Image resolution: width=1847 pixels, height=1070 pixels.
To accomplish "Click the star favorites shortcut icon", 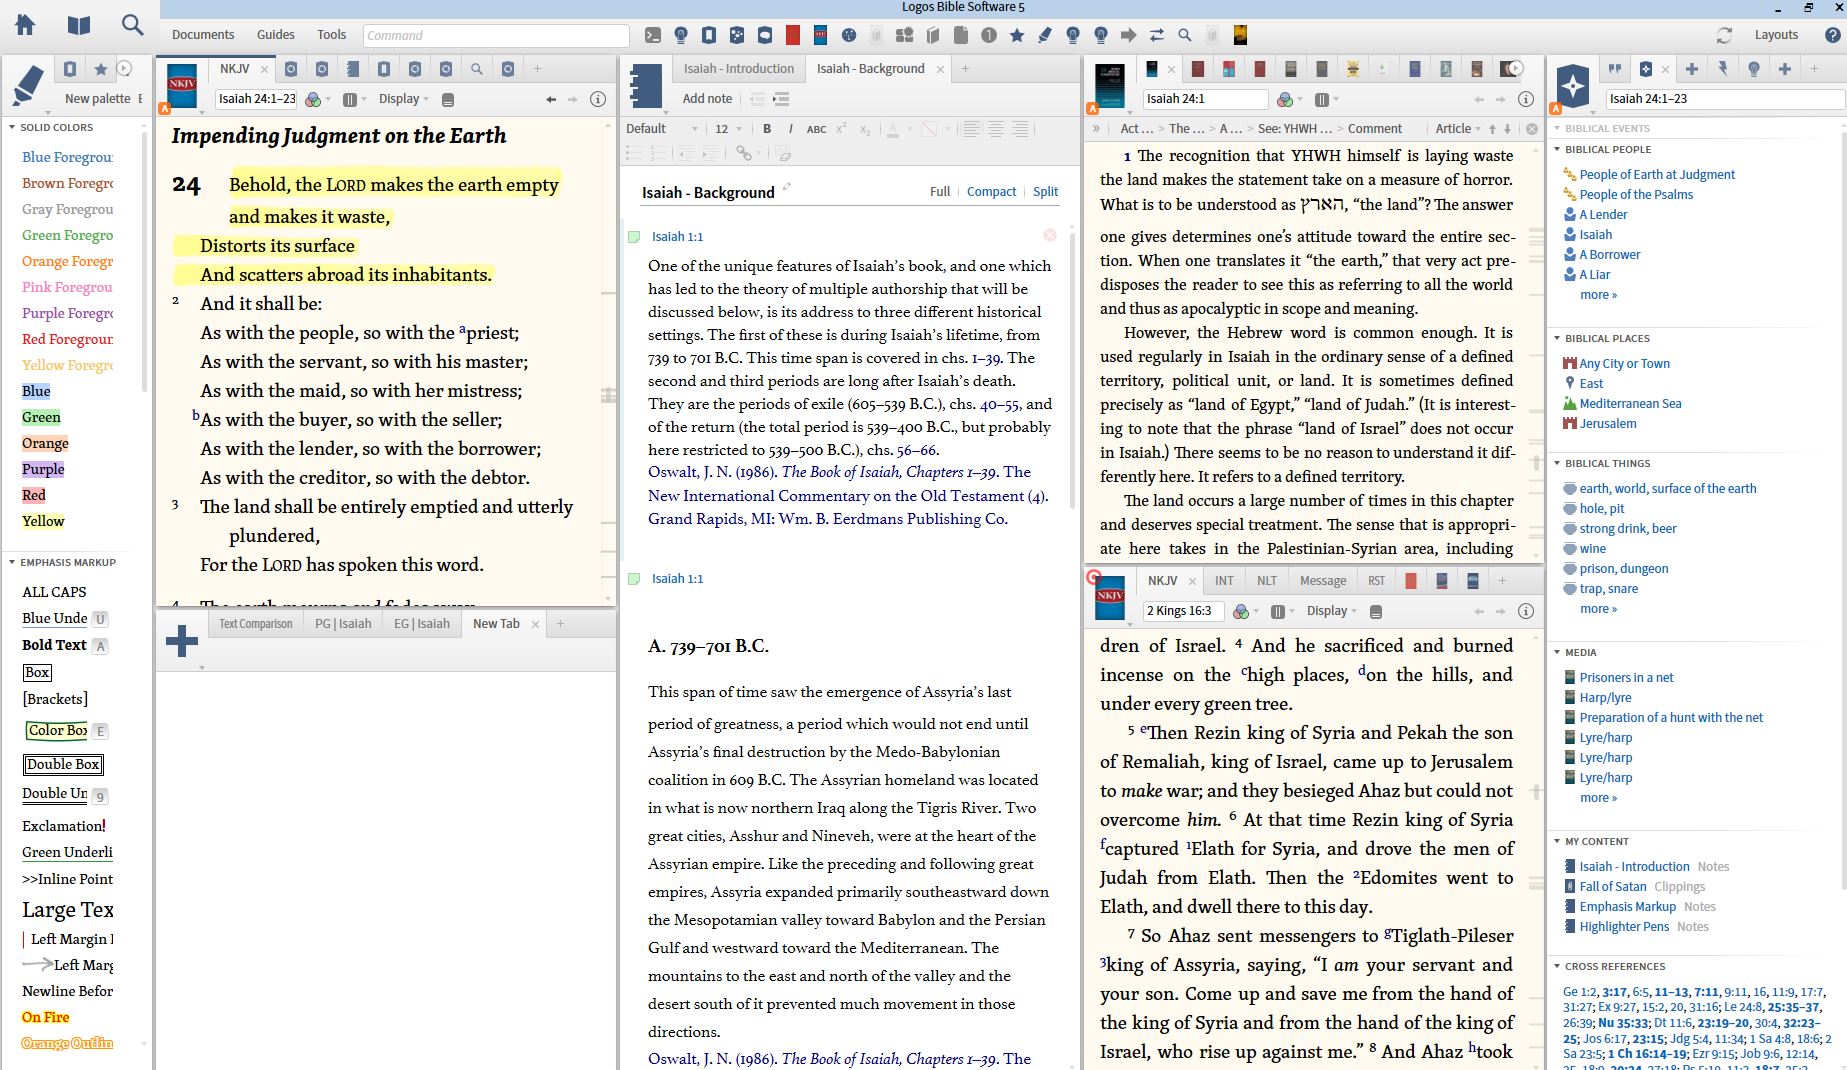I will 1017,35.
